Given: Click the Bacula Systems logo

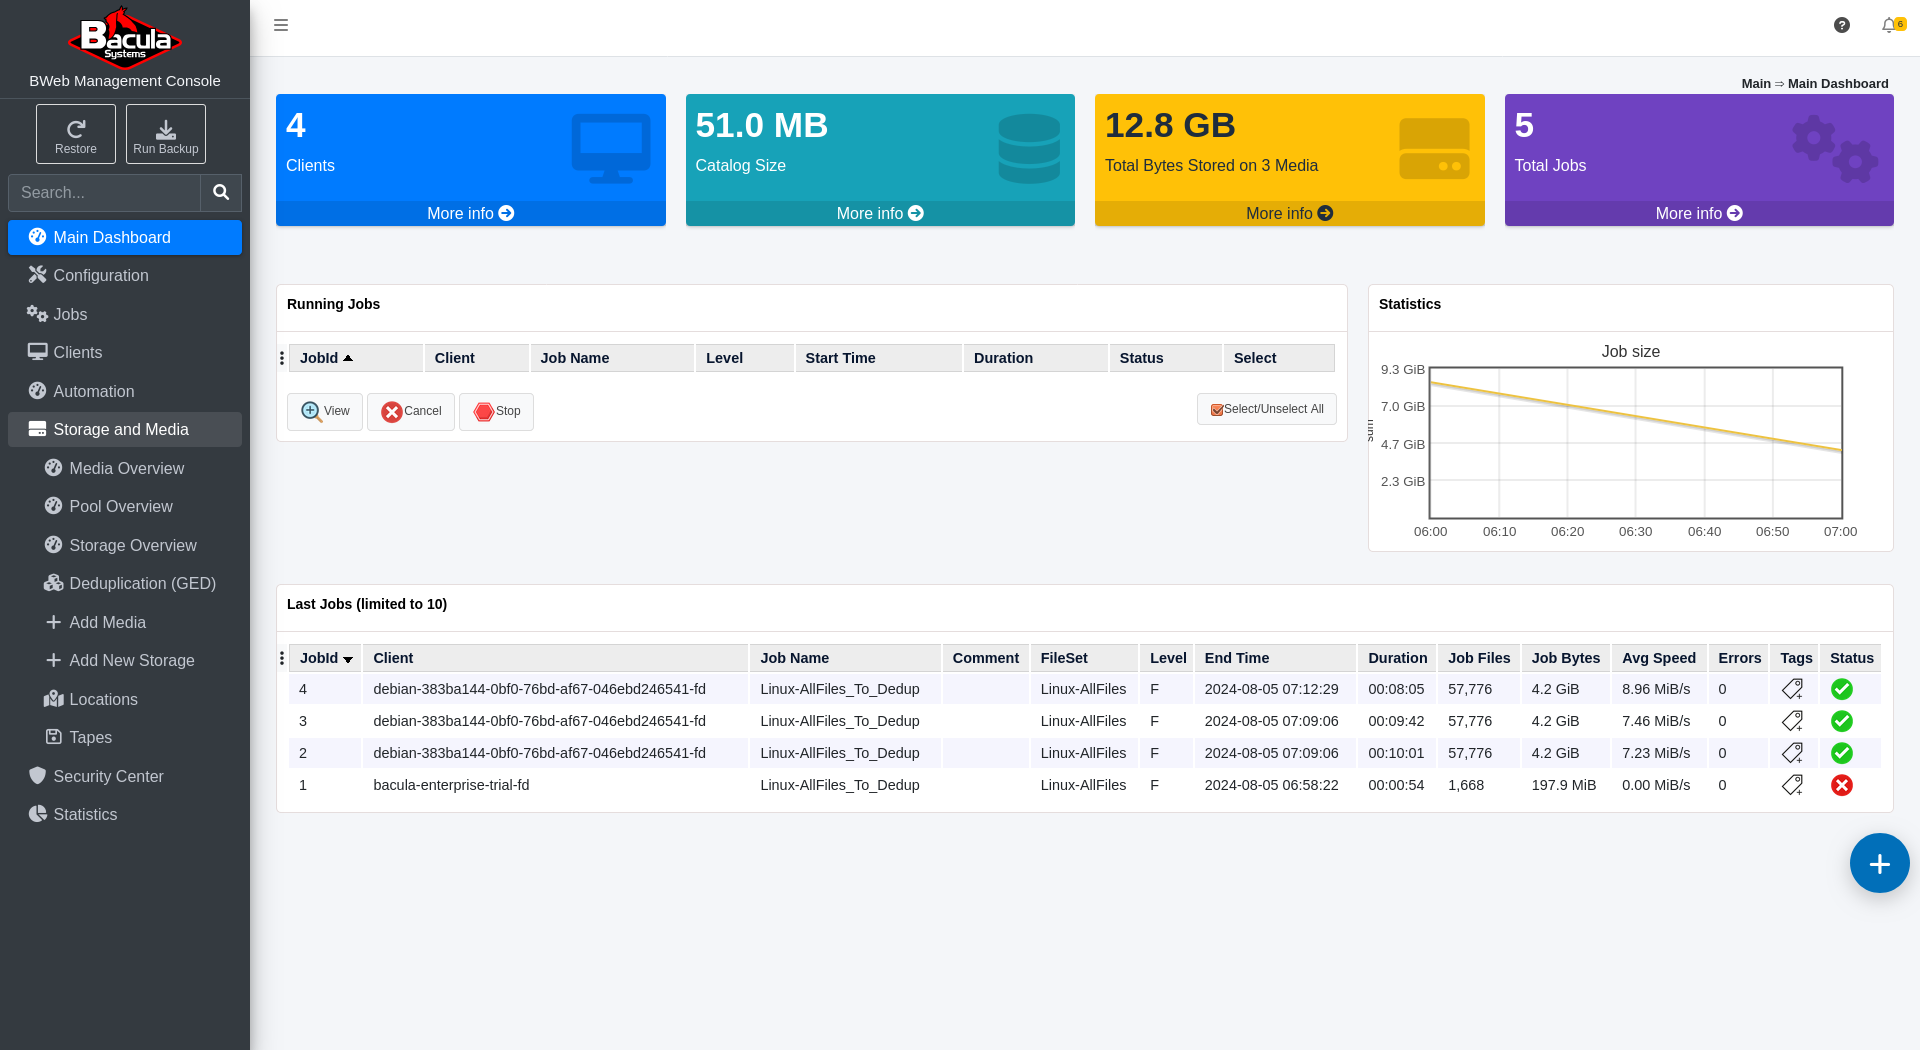Looking at the screenshot, I should coord(125,38).
